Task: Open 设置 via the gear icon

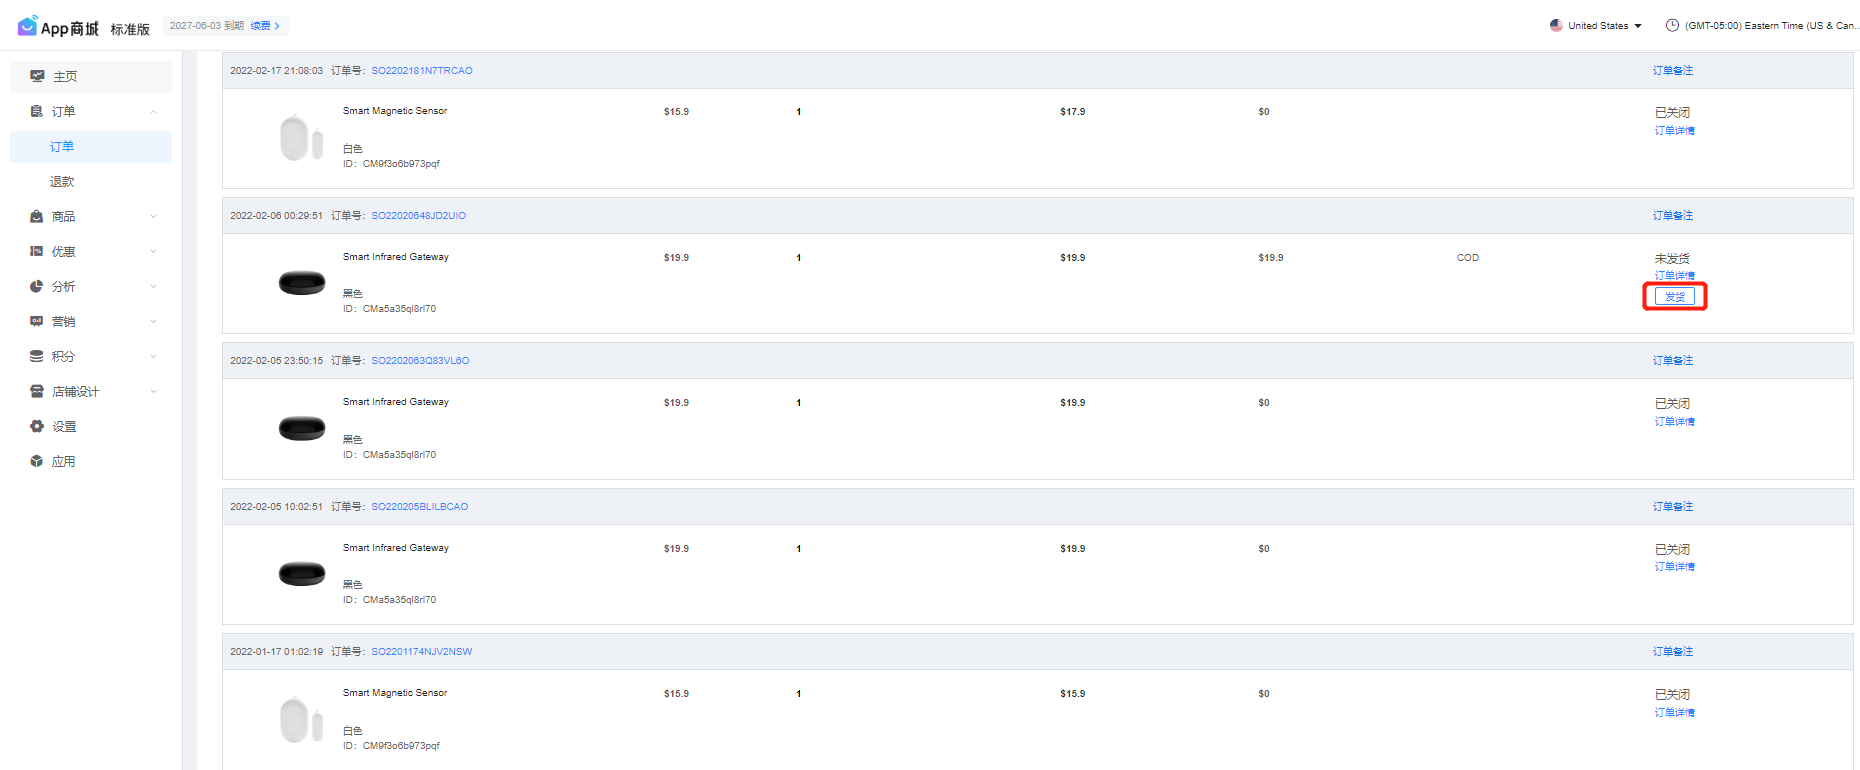Action: coord(37,426)
